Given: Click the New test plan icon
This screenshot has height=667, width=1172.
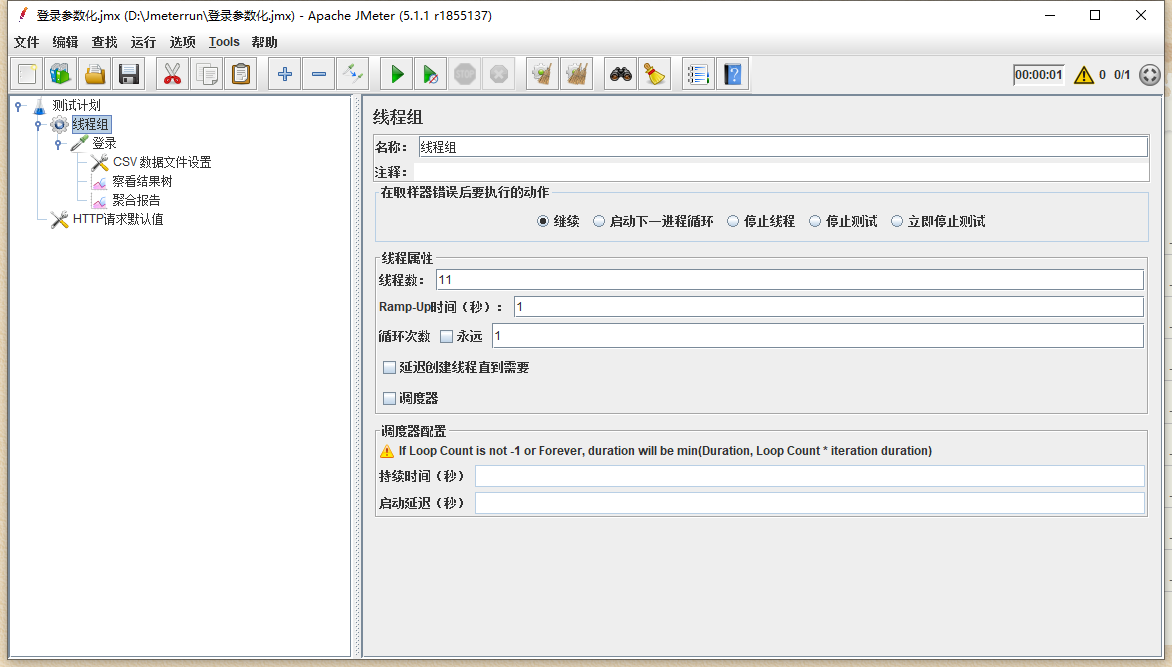Looking at the screenshot, I should [x=28, y=74].
